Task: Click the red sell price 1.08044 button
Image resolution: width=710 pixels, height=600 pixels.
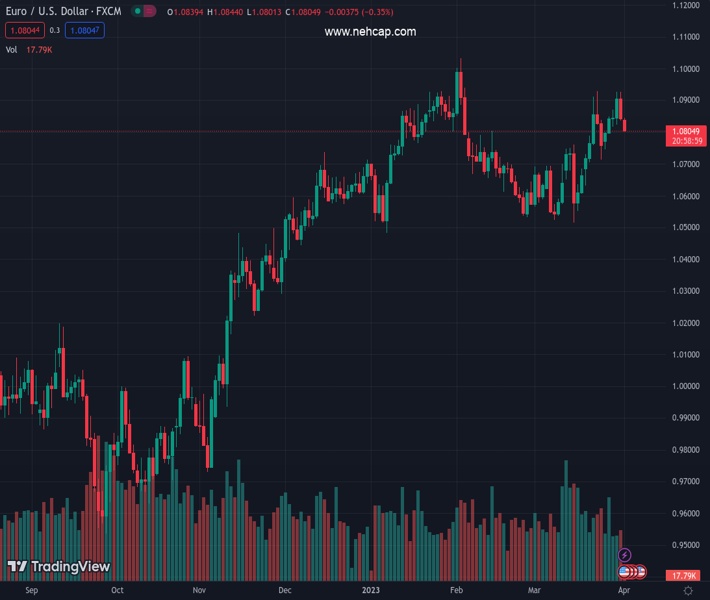Action: point(23,31)
